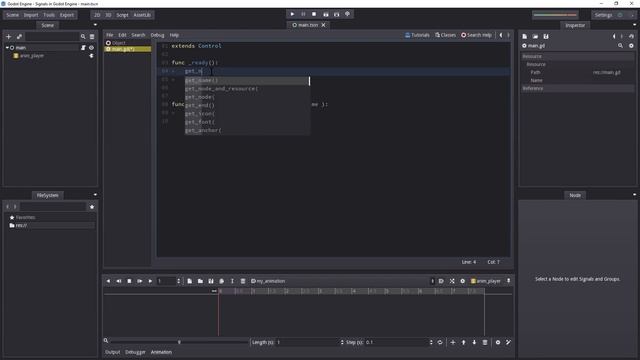Open script attached to main node
640x360 pixels.
[83, 48]
